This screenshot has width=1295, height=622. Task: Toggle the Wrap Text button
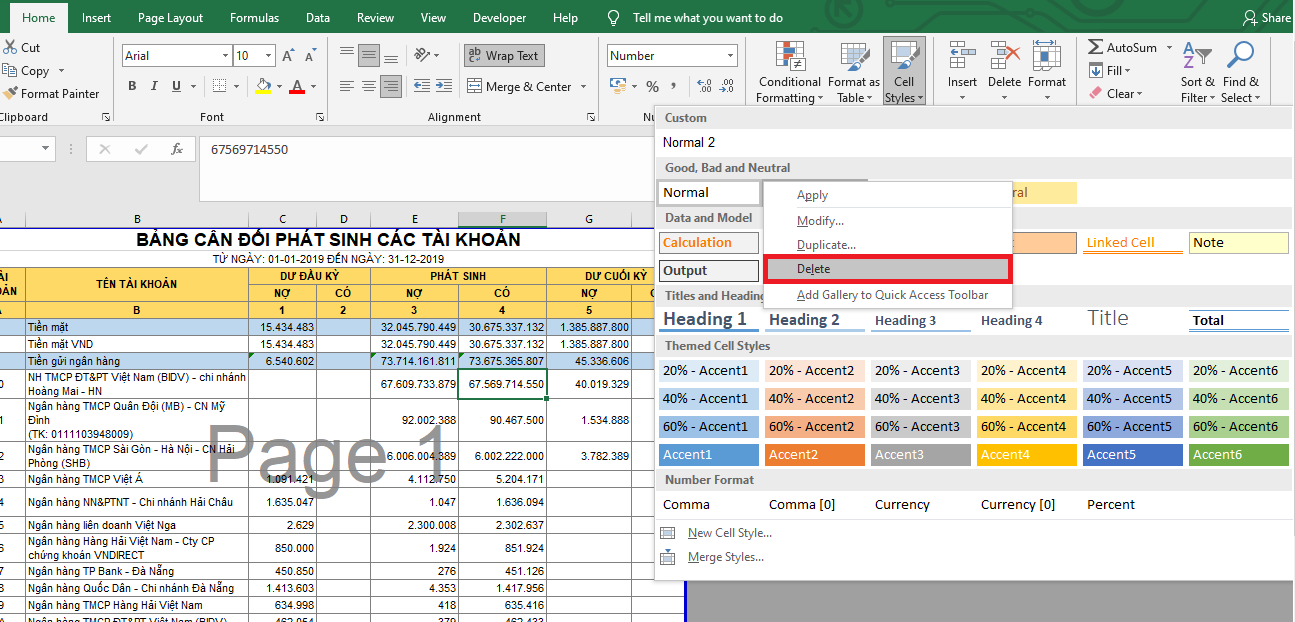503,56
